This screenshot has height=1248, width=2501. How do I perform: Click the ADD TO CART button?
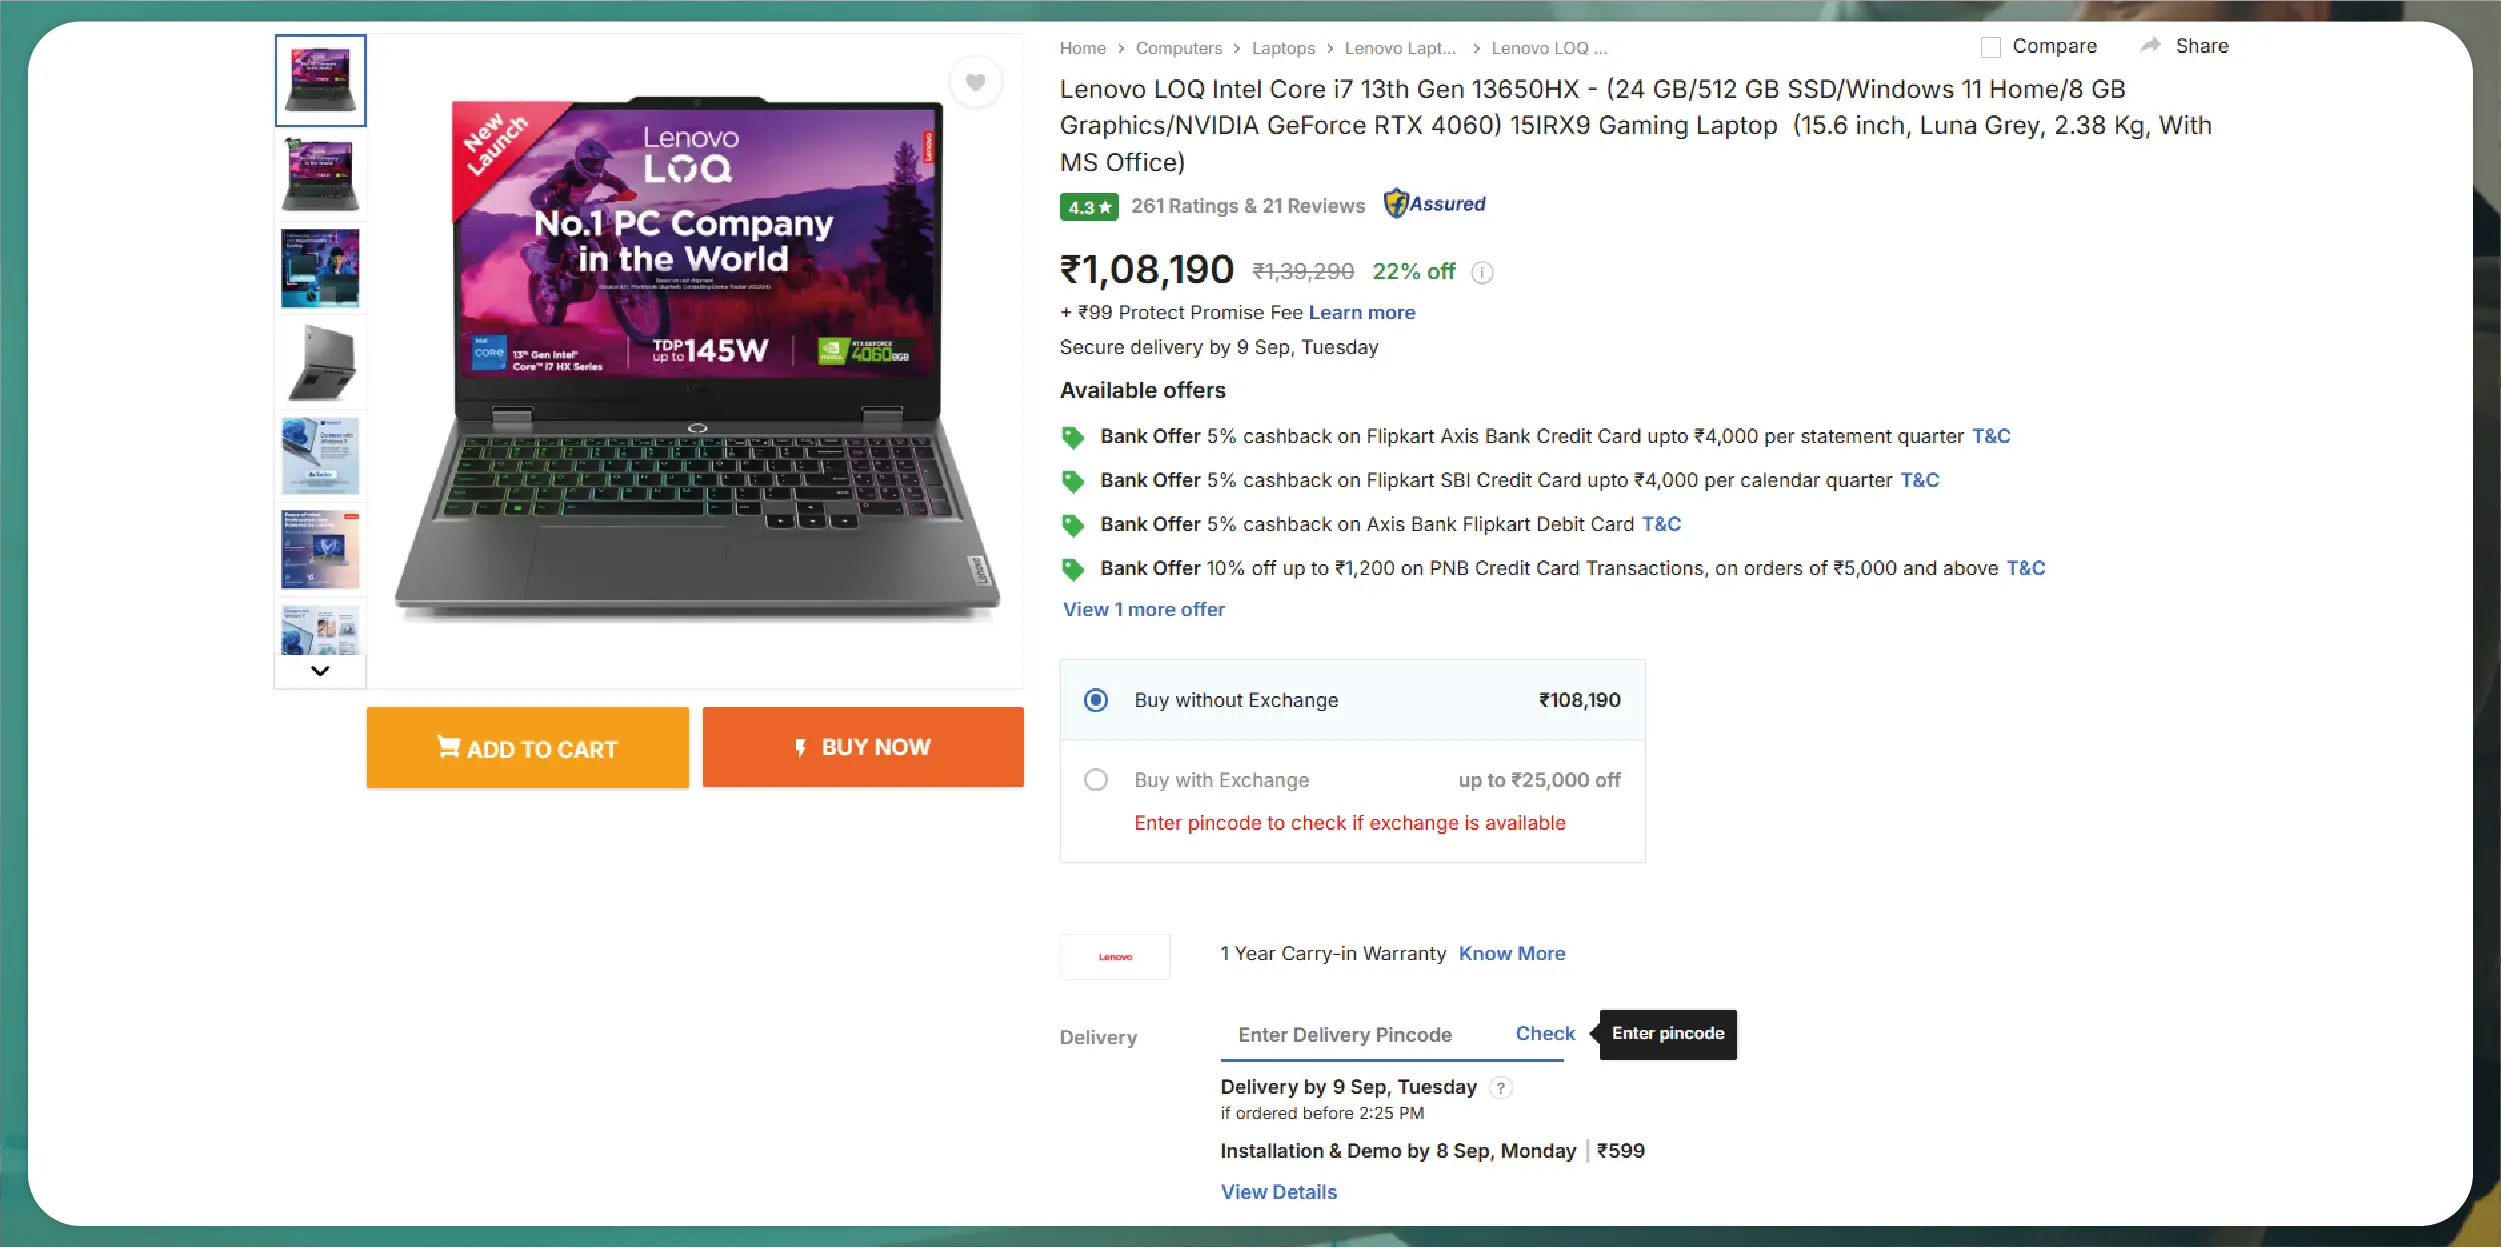tap(527, 748)
